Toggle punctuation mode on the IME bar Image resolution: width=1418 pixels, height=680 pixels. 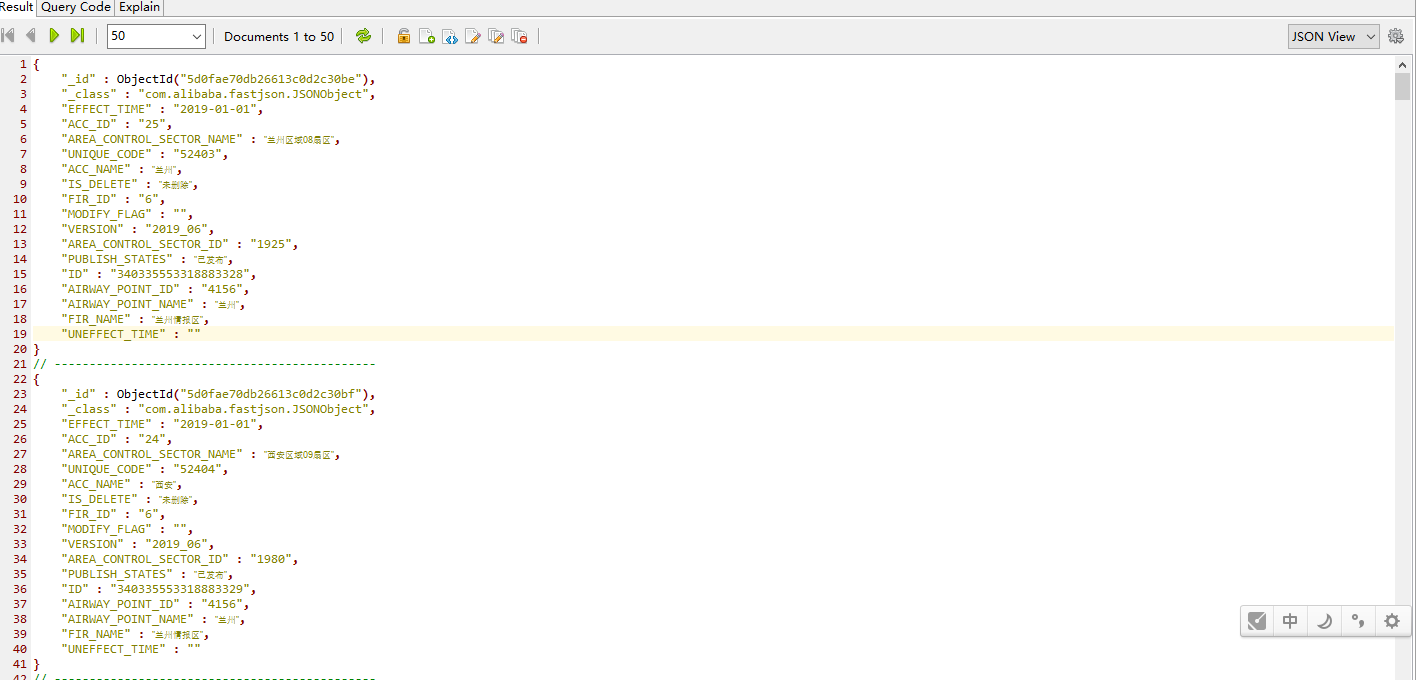click(x=1358, y=621)
